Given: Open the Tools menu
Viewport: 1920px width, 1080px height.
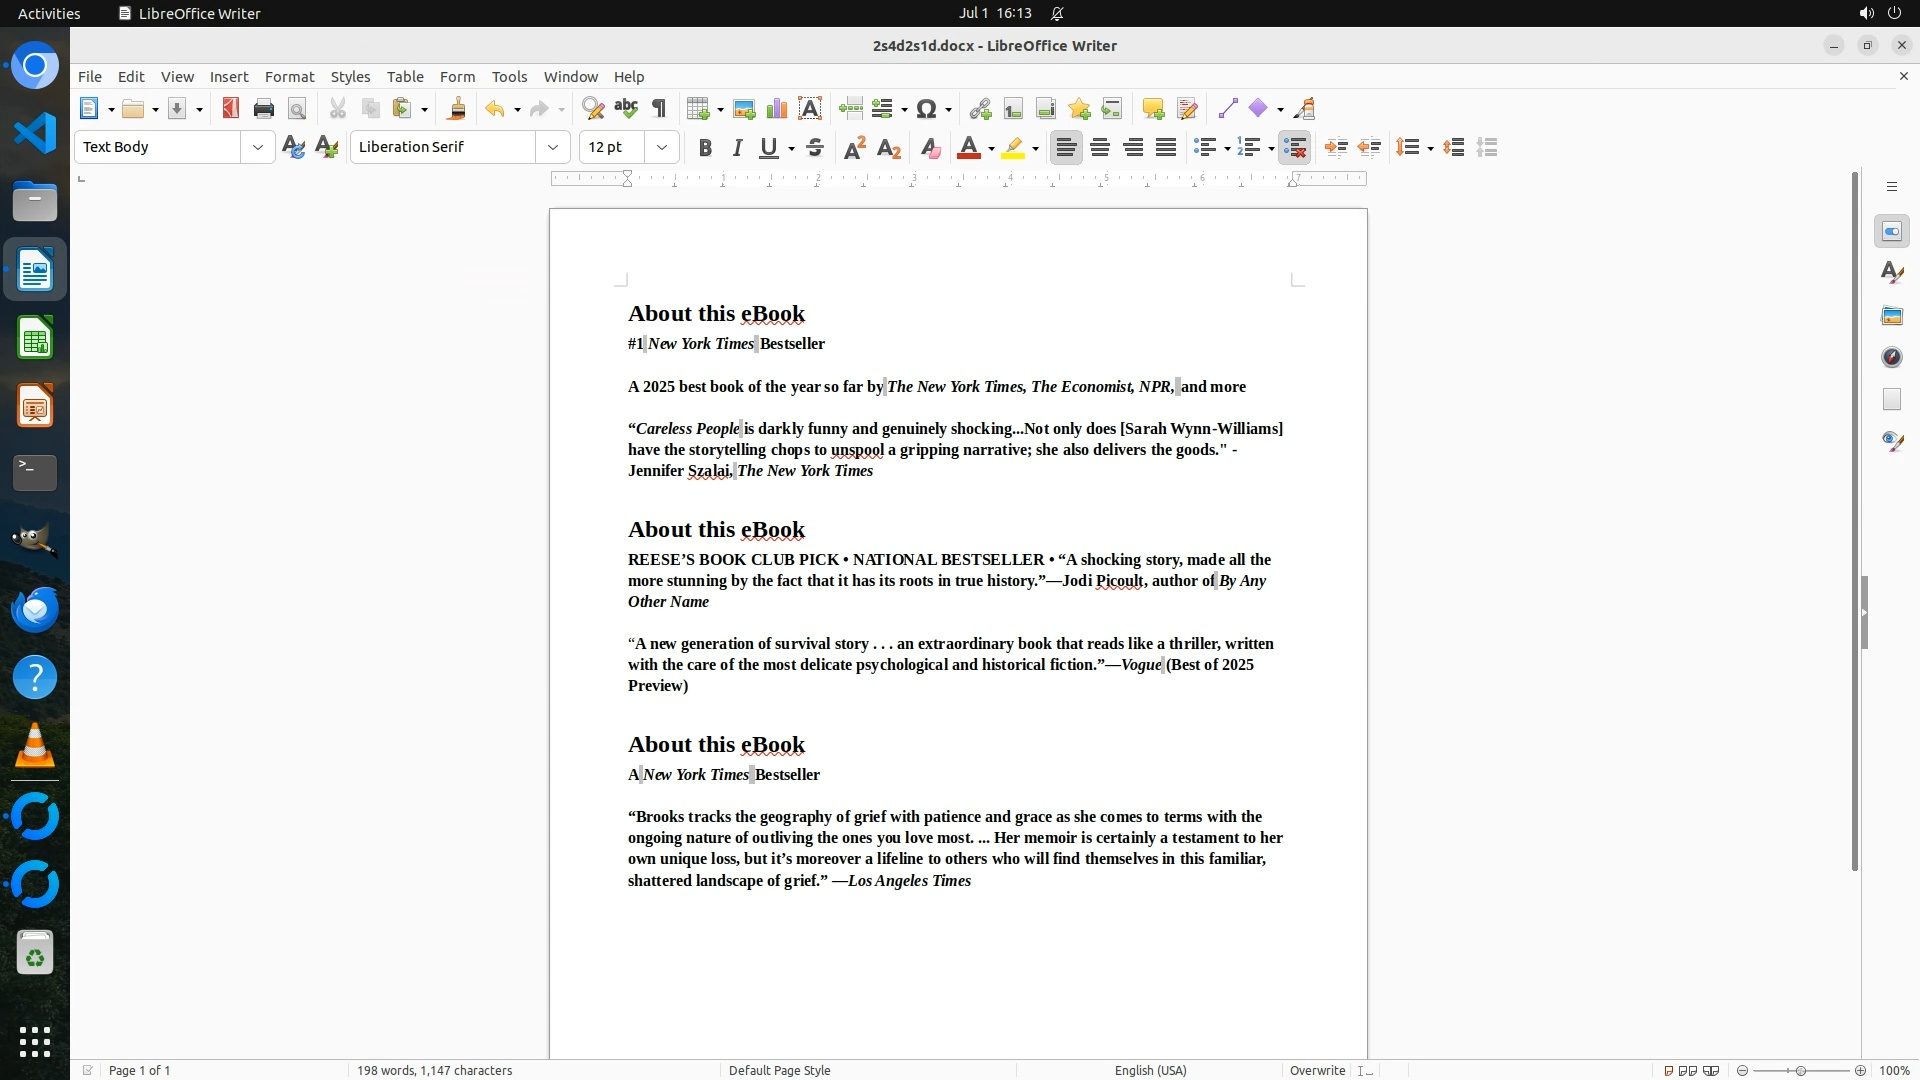Looking at the screenshot, I should (509, 77).
